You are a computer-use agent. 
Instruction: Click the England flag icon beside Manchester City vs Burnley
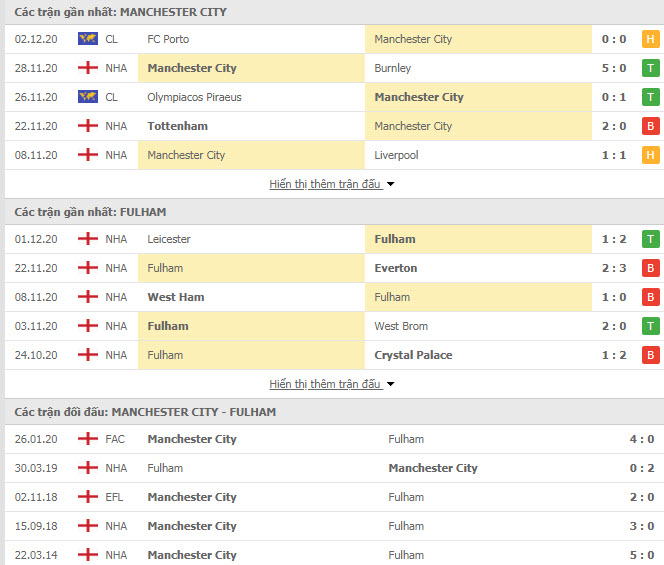click(88, 68)
